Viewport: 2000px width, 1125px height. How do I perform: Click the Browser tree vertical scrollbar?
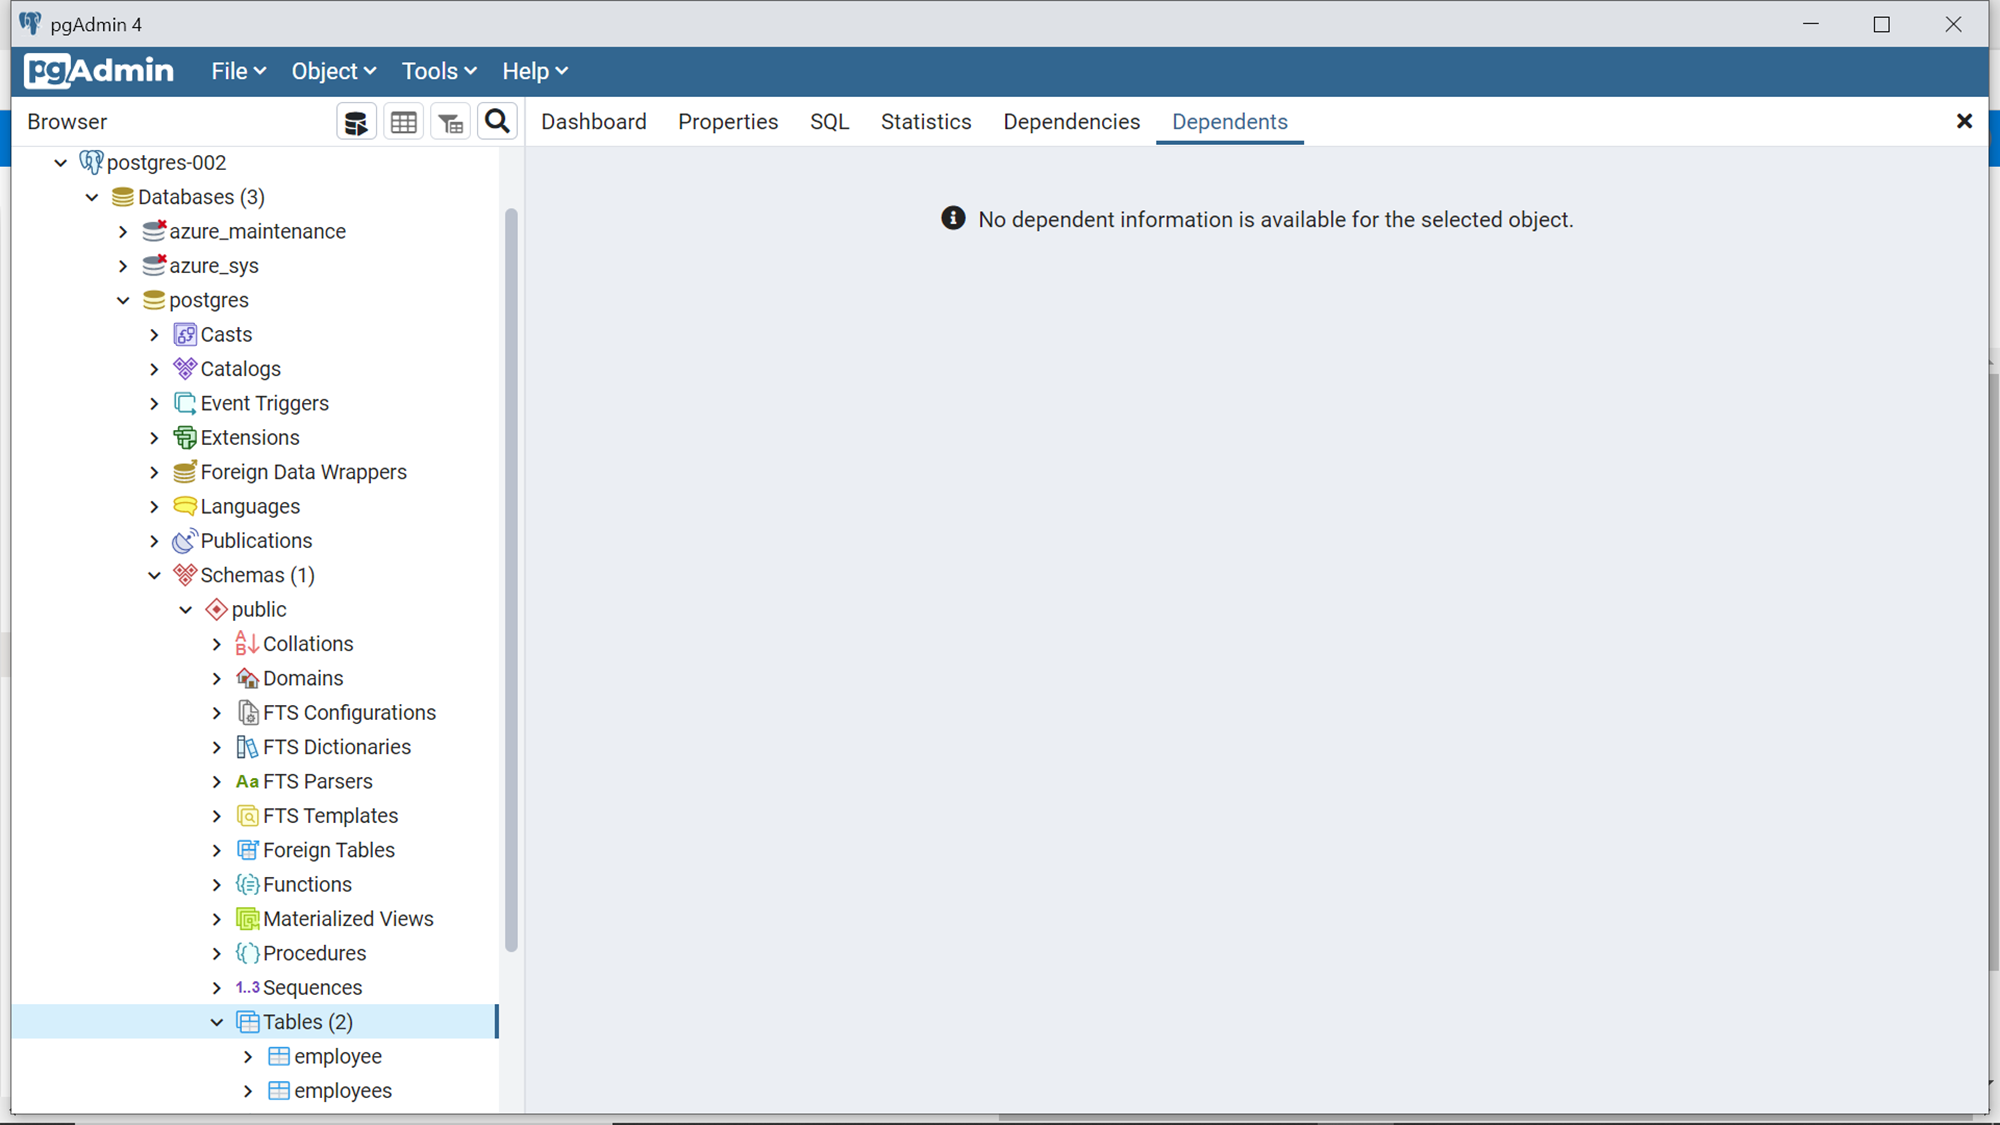(x=511, y=580)
